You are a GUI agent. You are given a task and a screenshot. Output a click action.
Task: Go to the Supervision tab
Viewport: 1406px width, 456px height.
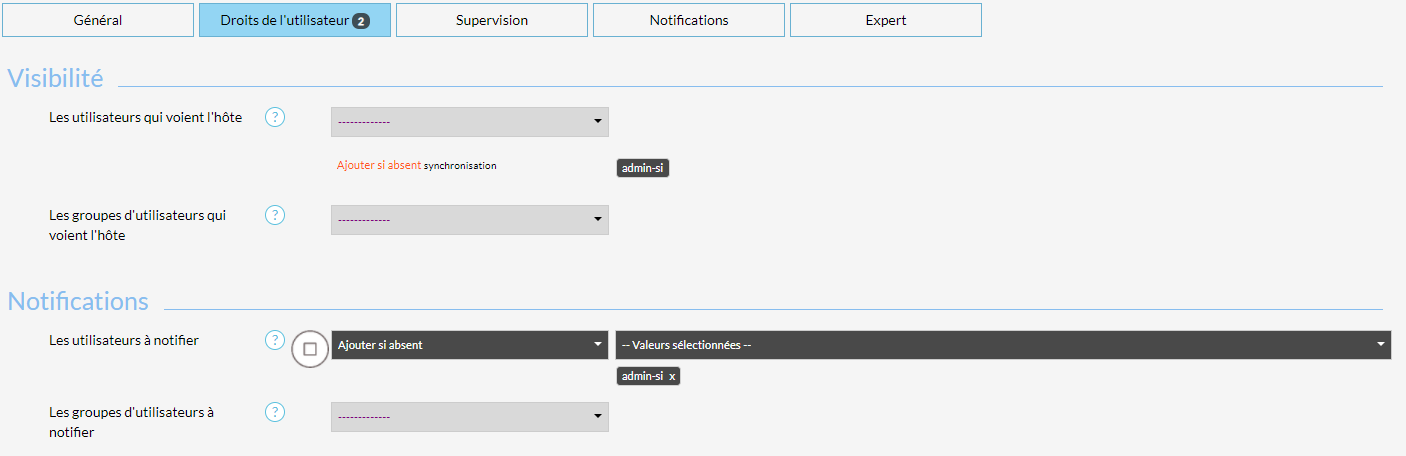491,20
